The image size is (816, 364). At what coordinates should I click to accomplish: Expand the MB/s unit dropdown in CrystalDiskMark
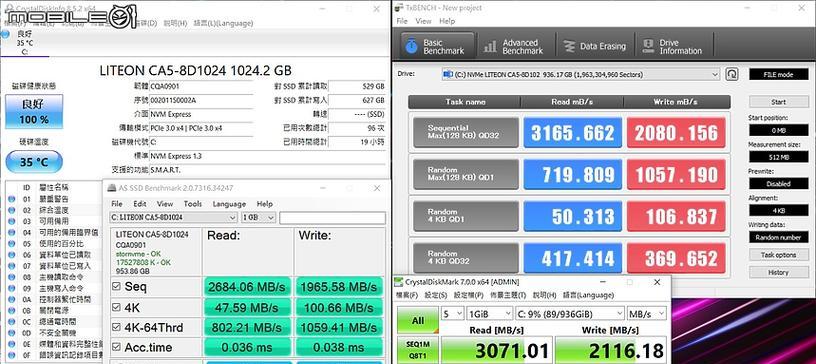pyautogui.click(x=647, y=313)
